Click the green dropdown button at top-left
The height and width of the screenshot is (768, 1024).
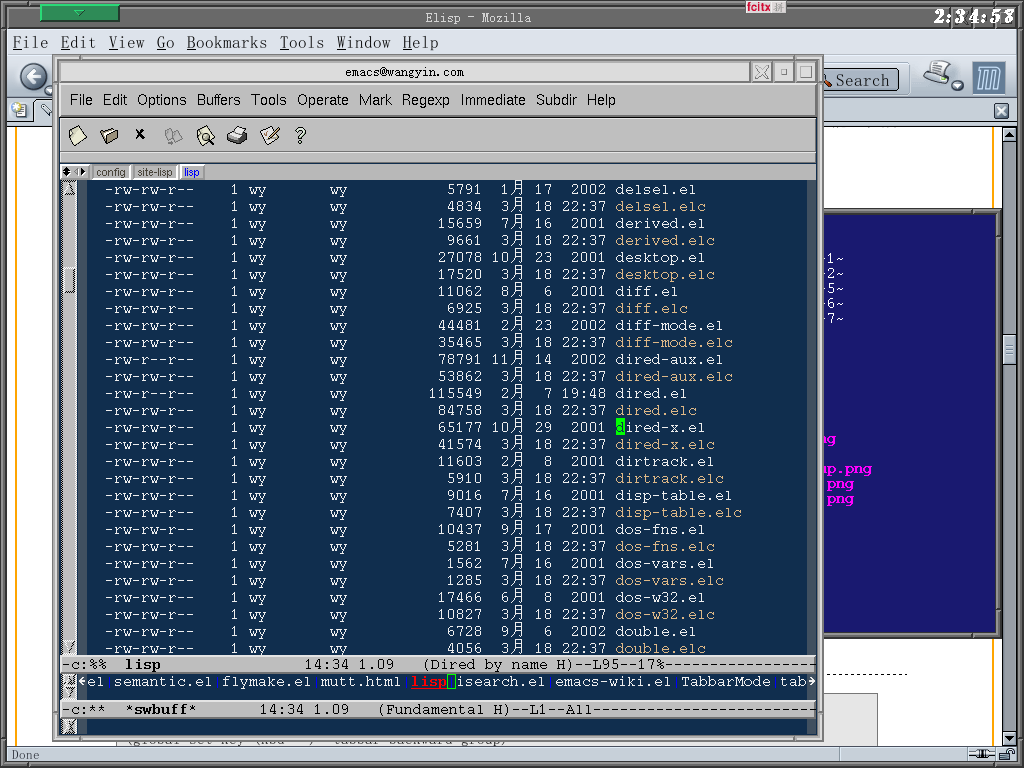[x=79, y=13]
